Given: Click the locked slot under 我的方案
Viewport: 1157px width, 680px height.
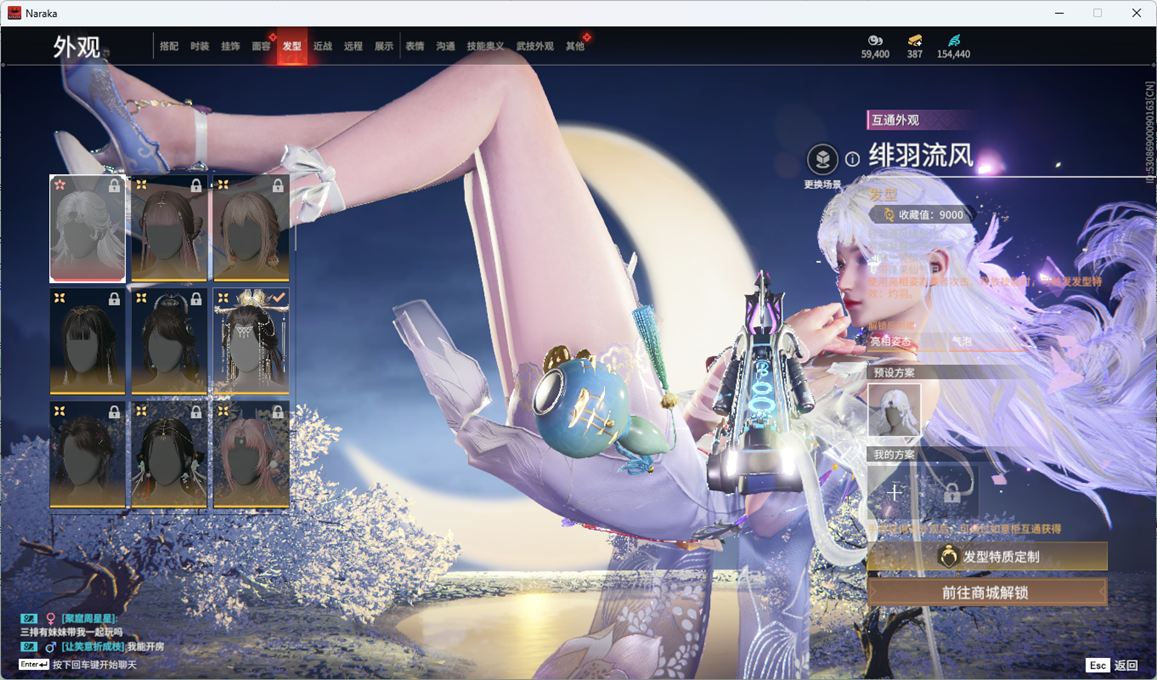Looking at the screenshot, I should [x=951, y=491].
